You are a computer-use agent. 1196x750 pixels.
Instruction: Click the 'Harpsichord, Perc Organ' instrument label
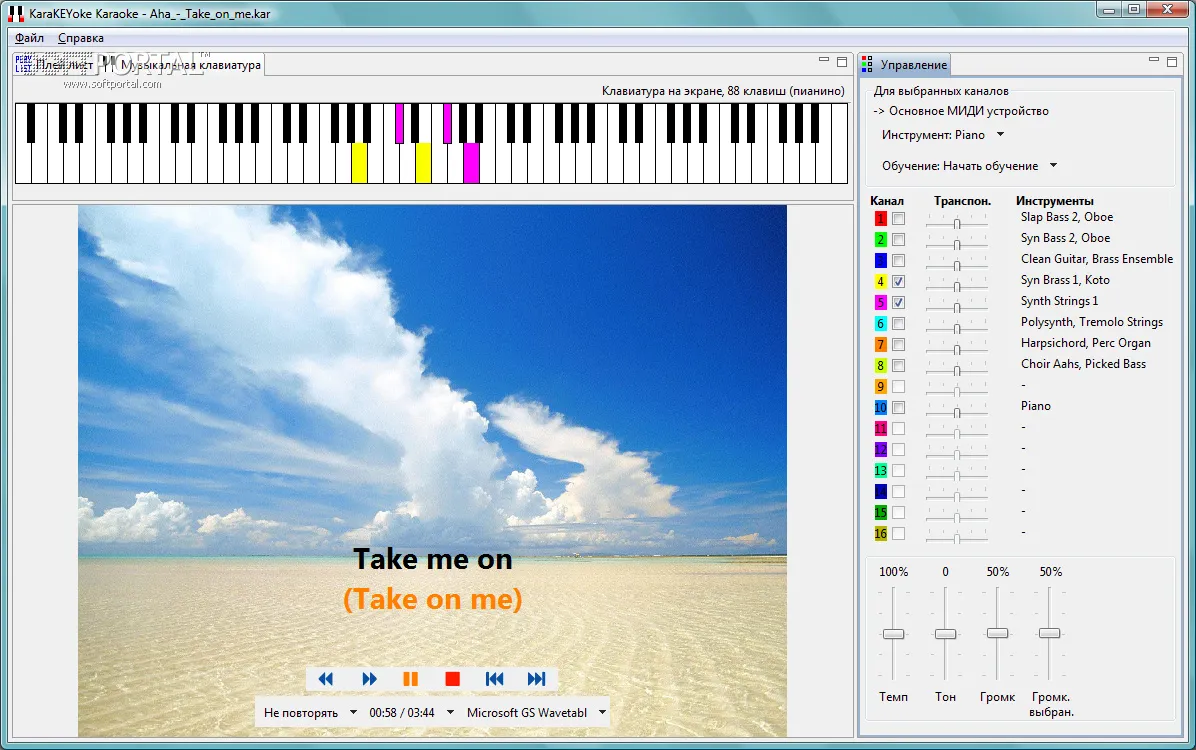[x=1085, y=343]
